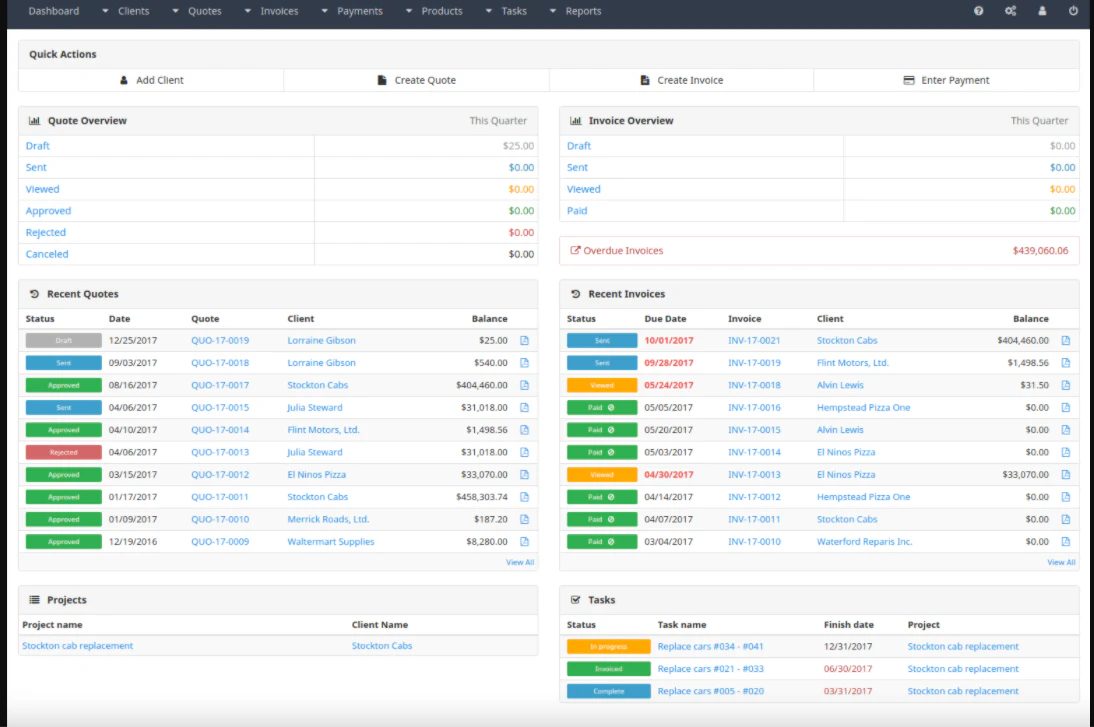Screen dimensions: 1094x727
Task: Click the power logout icon
Action: pyautogui.click(x=1073, y=11)
